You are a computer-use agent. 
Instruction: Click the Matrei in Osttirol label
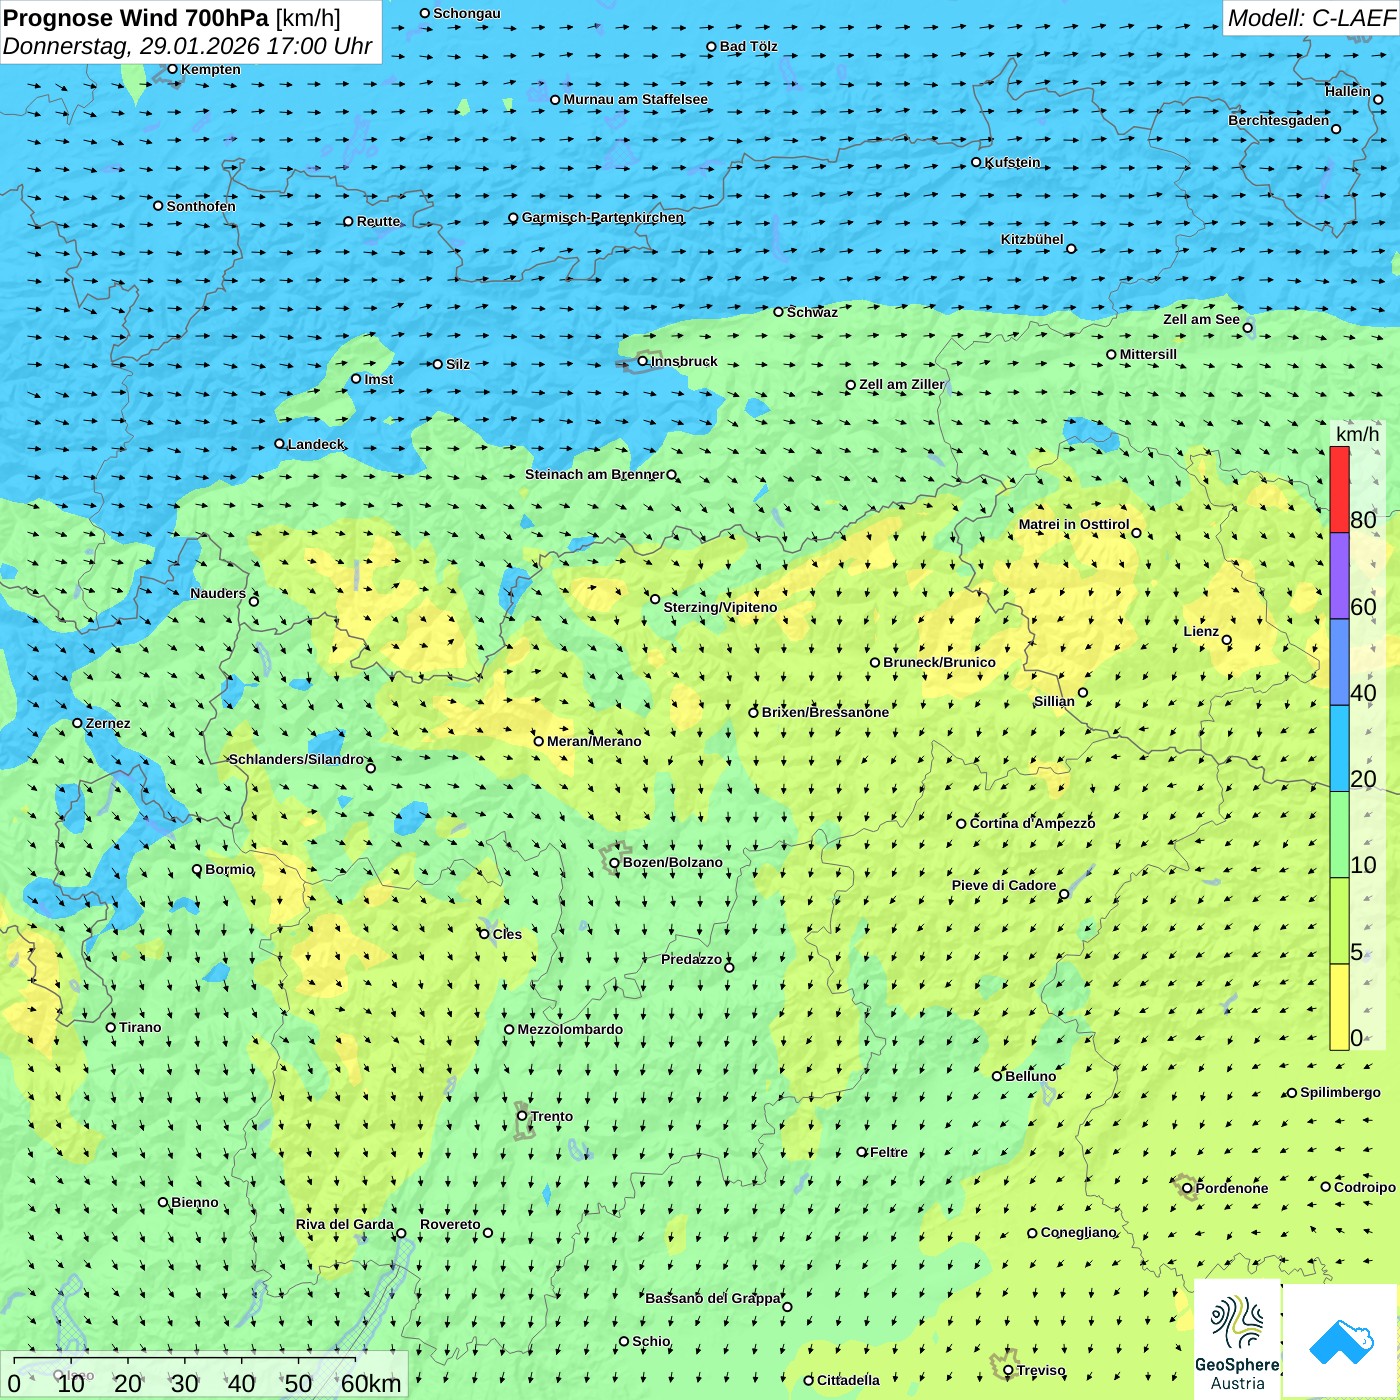click(x=1074, y=524)
